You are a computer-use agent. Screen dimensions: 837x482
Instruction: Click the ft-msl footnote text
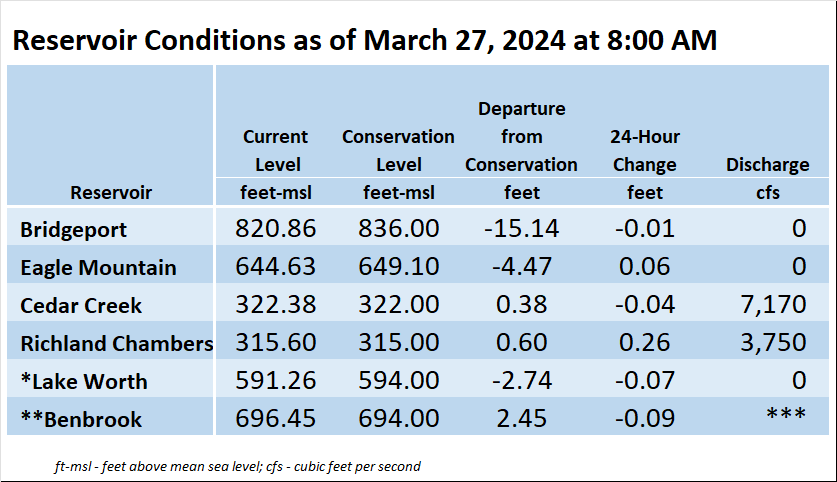(x=237, y=466)
